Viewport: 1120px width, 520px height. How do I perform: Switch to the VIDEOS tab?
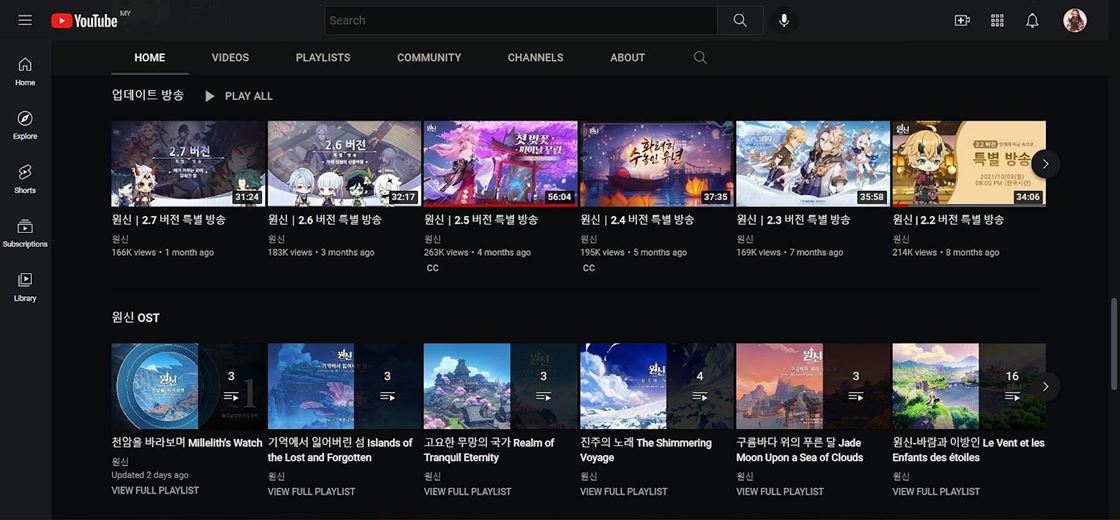point(230,58)
